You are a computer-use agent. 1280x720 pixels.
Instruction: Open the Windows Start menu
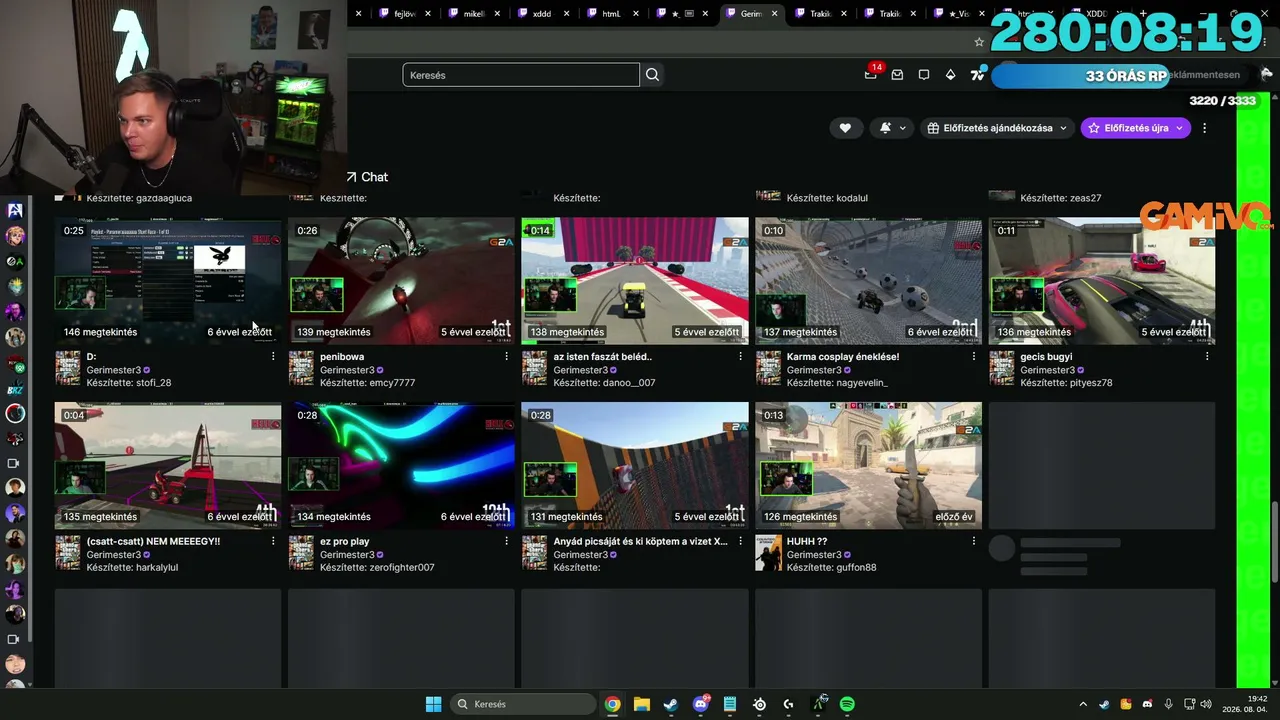click(433, 704)
